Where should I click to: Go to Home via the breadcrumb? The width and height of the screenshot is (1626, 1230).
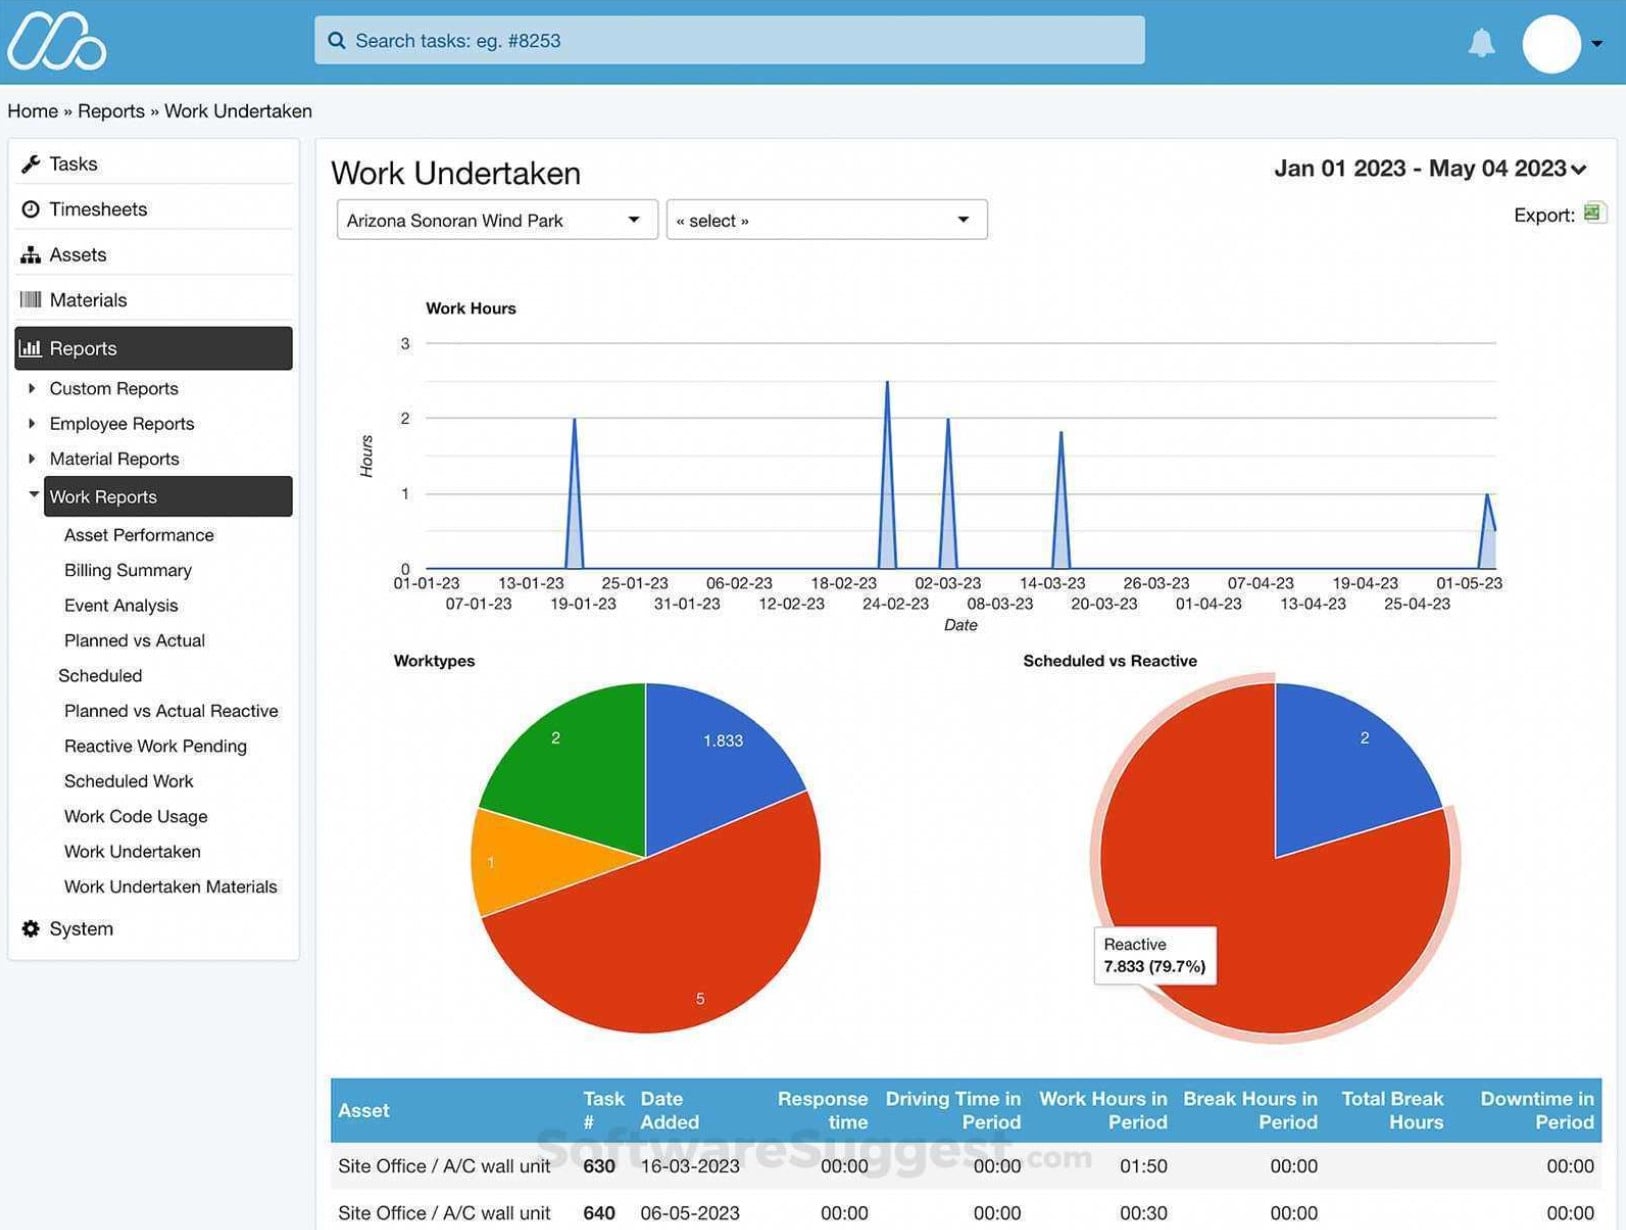(32, 110)
